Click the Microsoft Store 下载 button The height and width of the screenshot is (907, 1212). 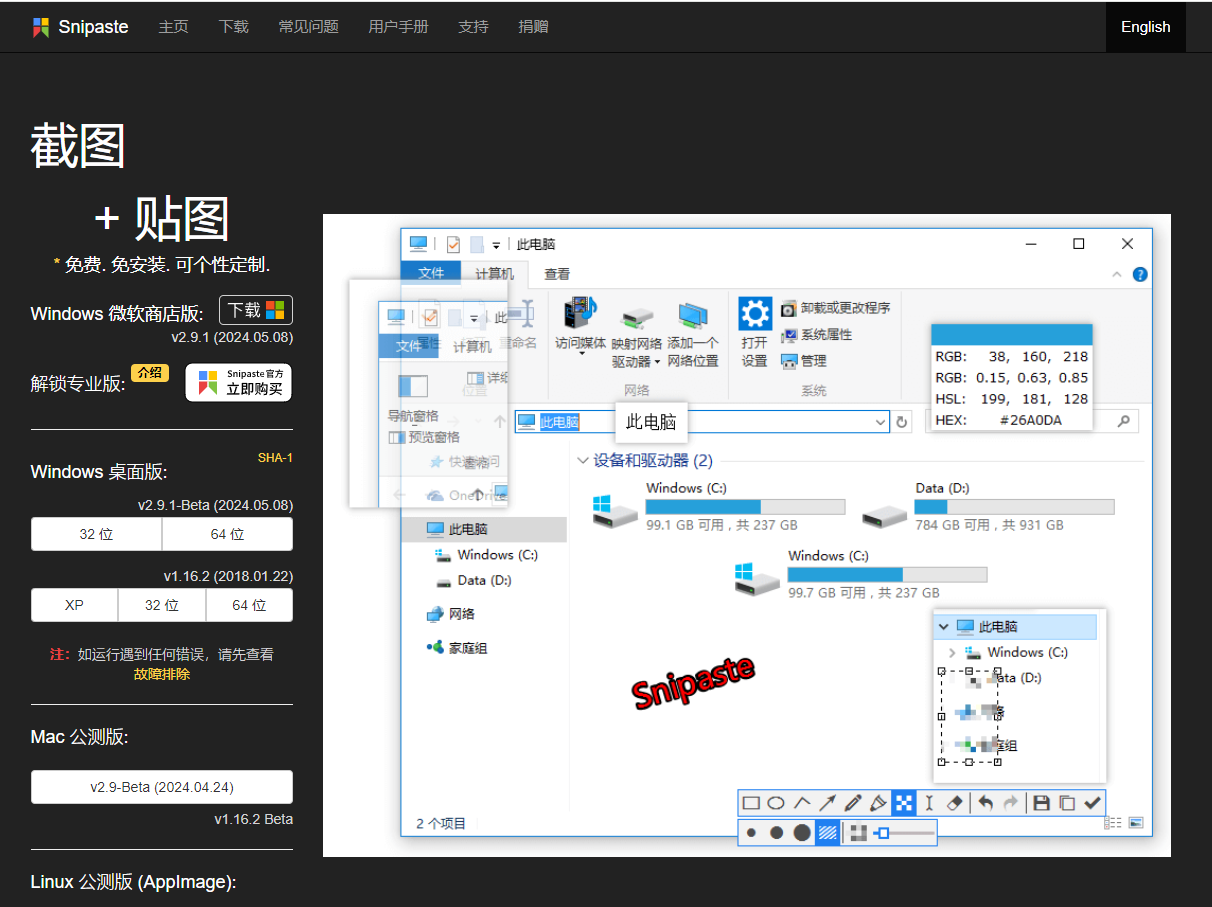(256, 310)
